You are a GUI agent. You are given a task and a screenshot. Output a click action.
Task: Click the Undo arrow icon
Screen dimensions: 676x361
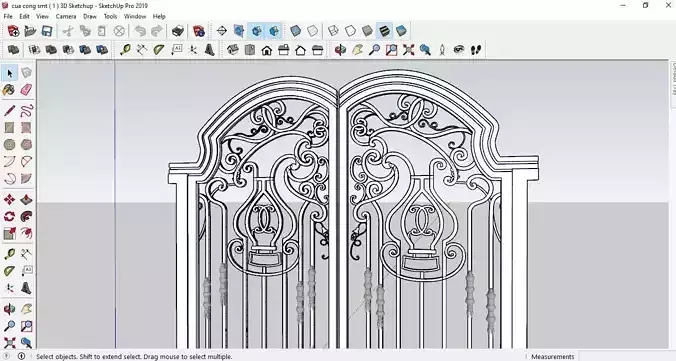pos(140,31)
